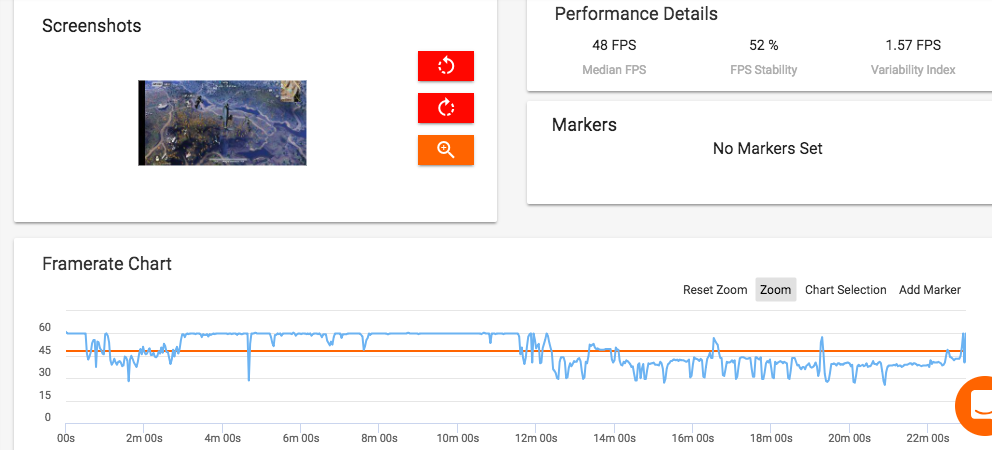992x450 pixels.
Task: Click the 18m 00s time axis label
Action: point(770,438)
